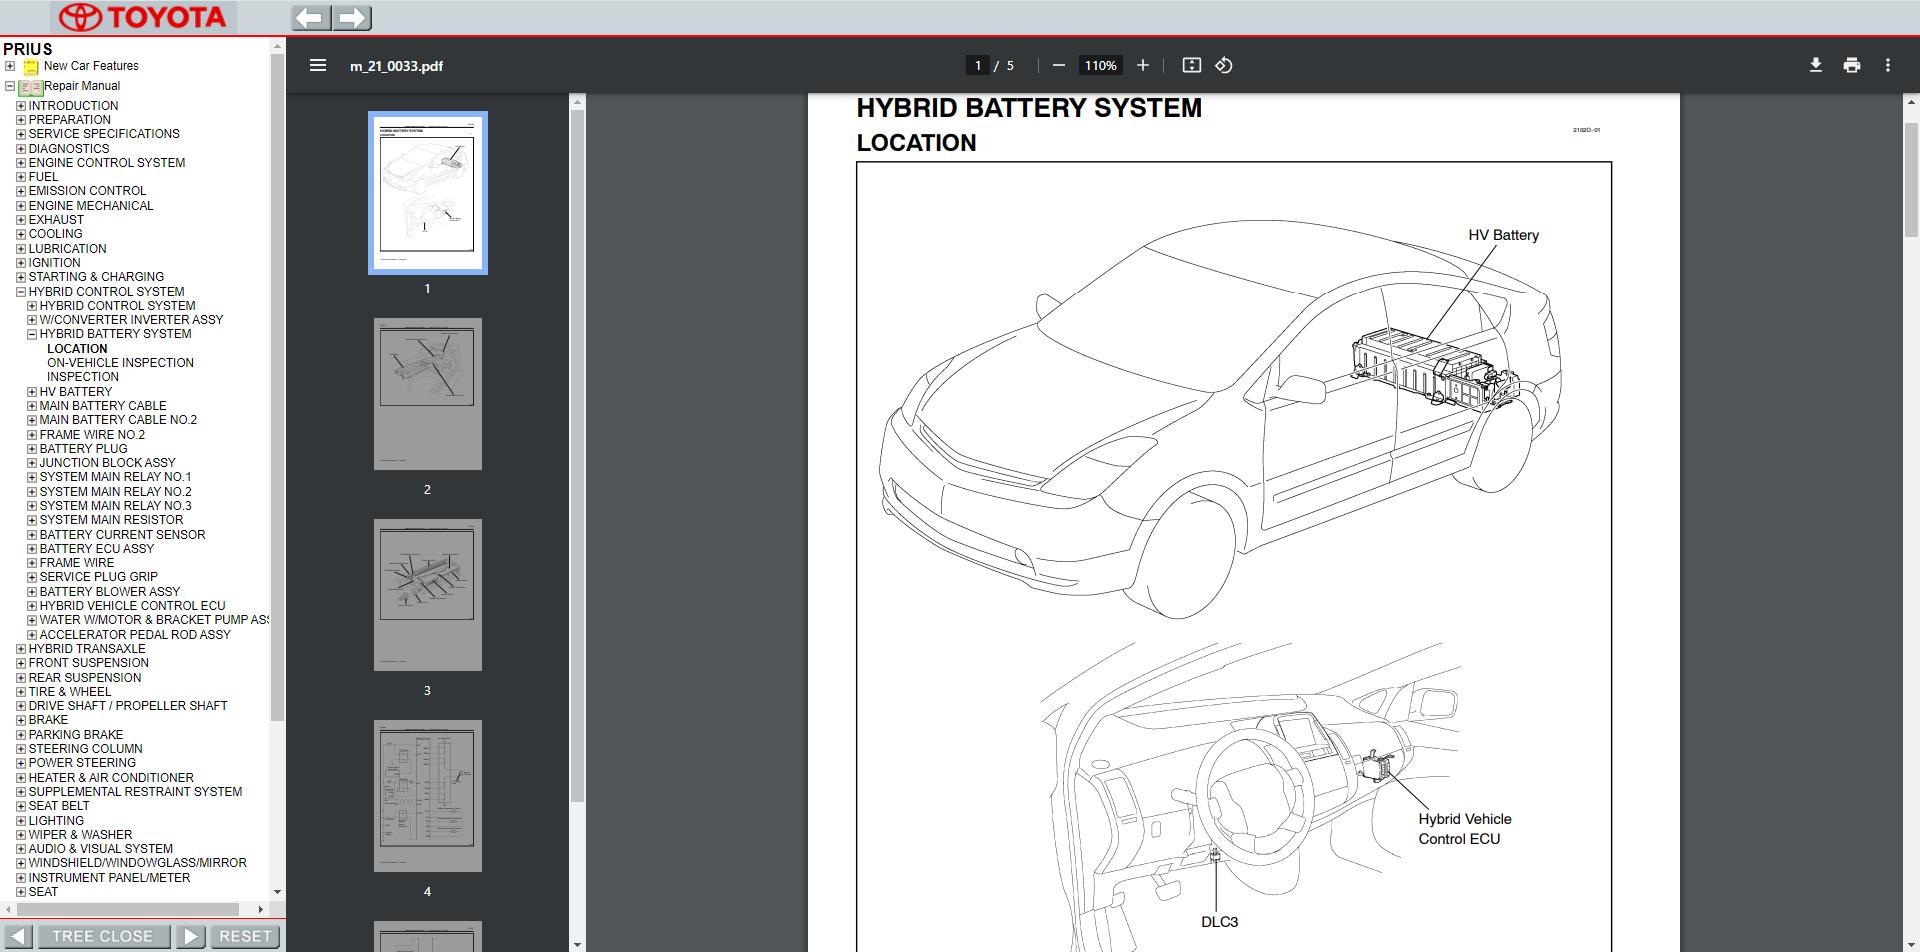Click the back arrow navigation button
This screenshot has width=1920, height=952.
click(x=311, y=17)
